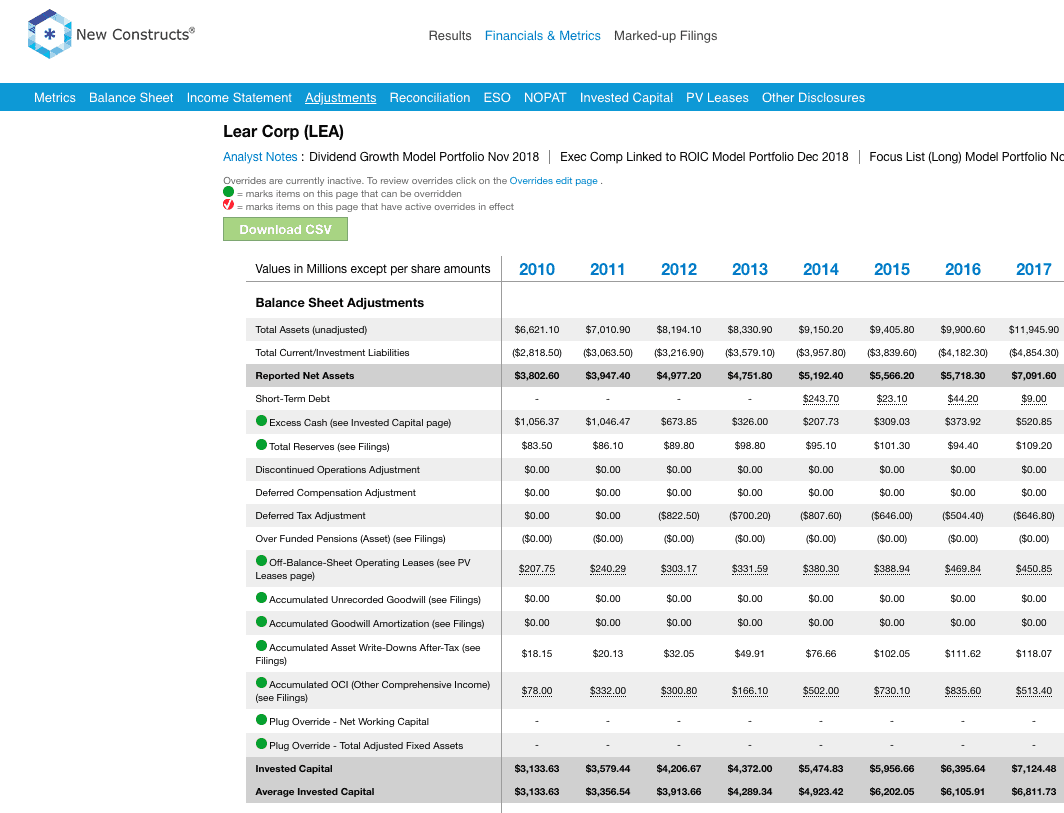Open Marked-up Filings navigation item
This screenshot has height=813, width=1064.
665,36
